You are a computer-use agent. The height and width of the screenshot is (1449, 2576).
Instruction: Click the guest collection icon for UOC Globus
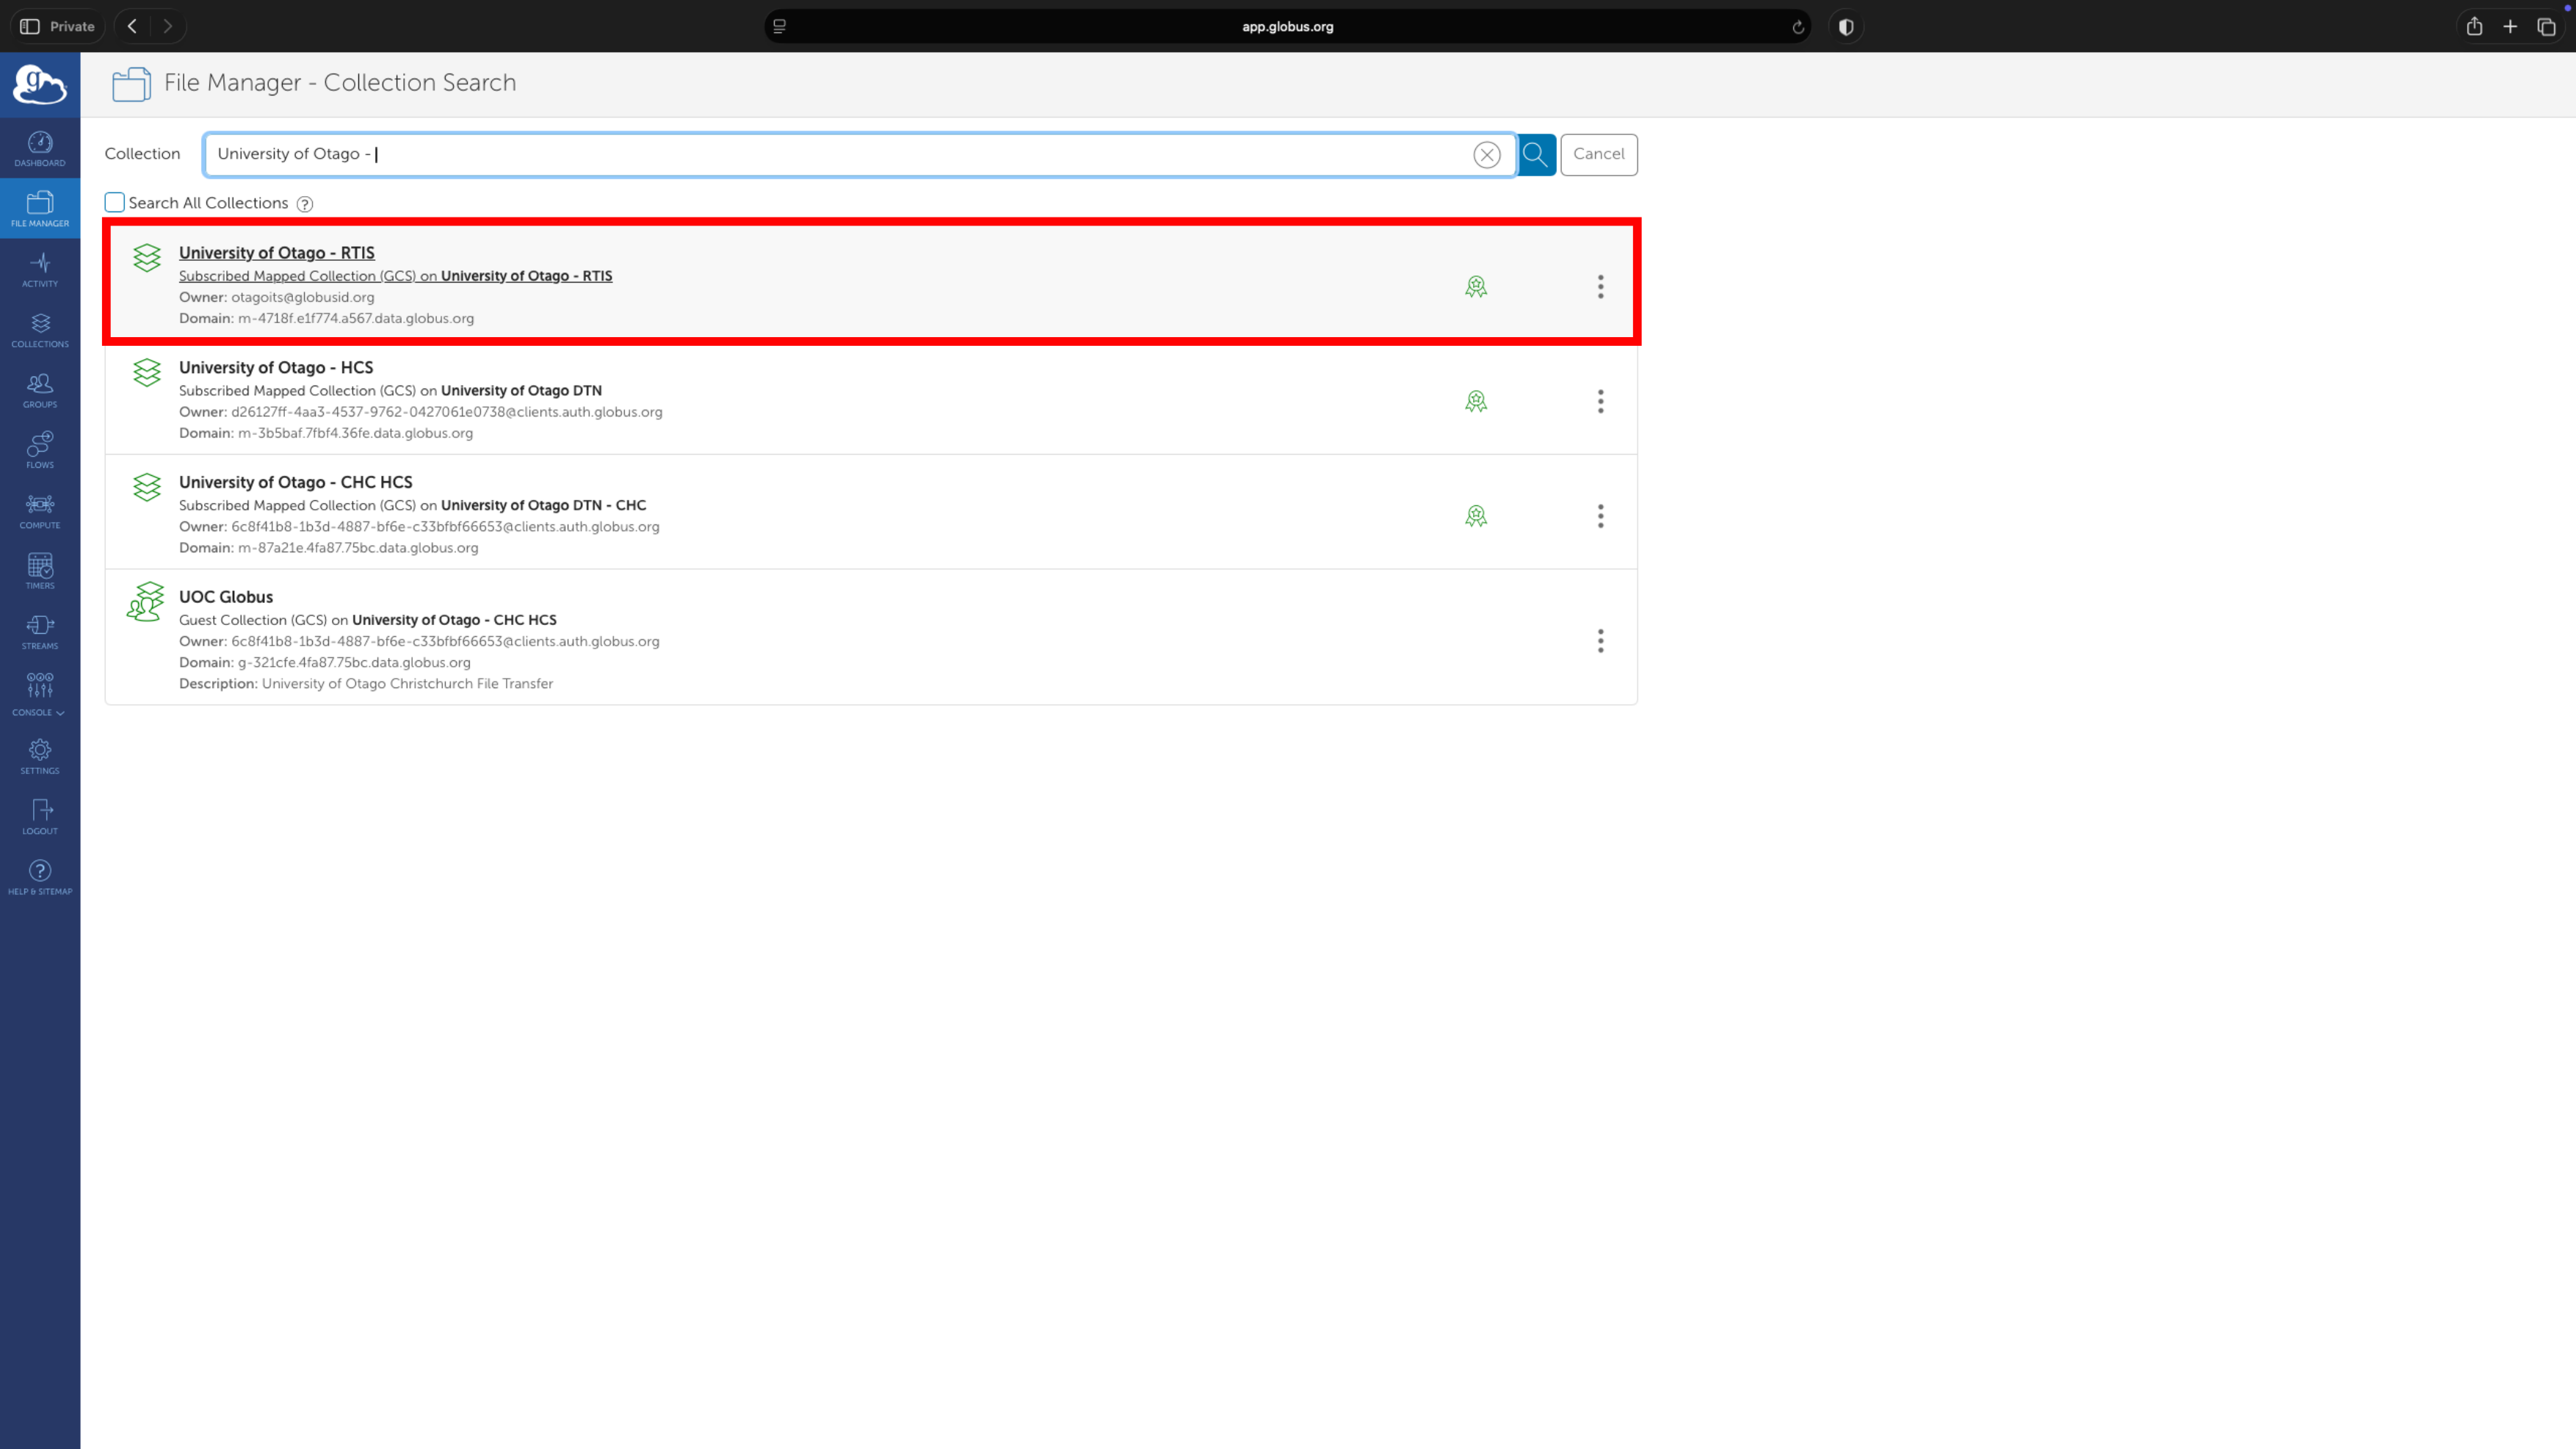pyautogui.click(x=146, y=602)
